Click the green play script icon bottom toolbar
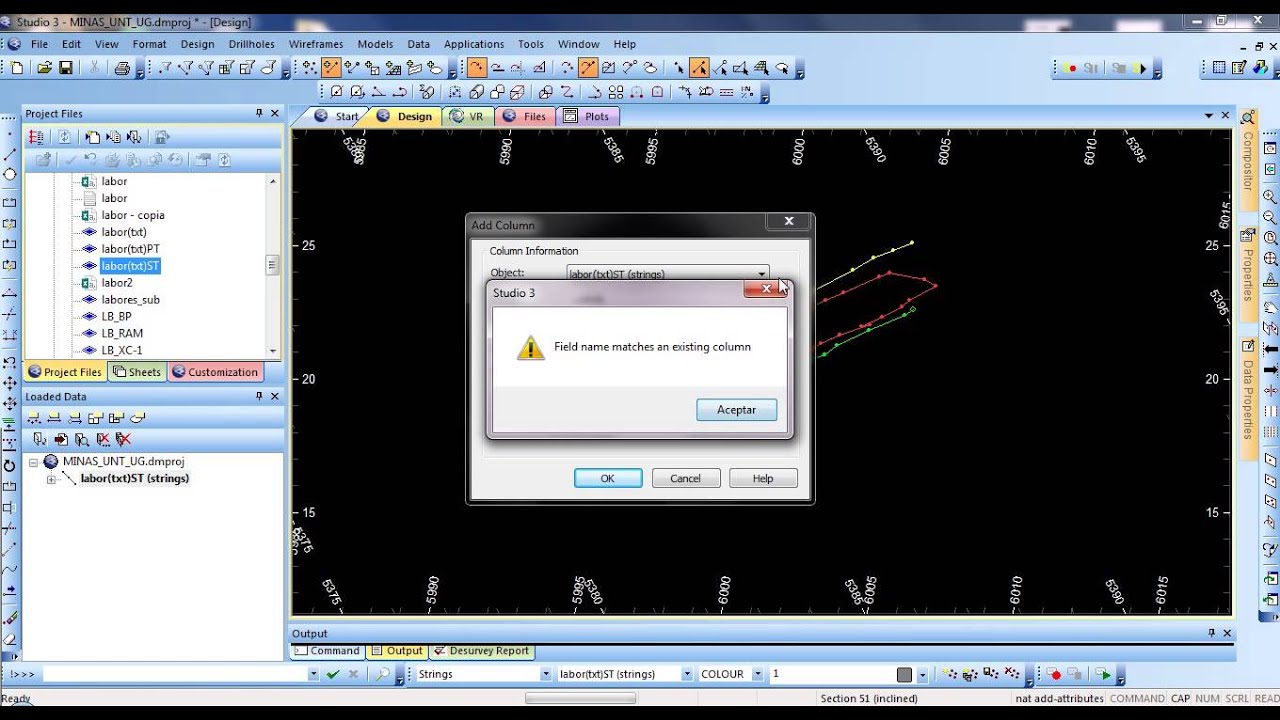Image resolution: width=1280 pixels, height=720 pixels. point(1103,674)
